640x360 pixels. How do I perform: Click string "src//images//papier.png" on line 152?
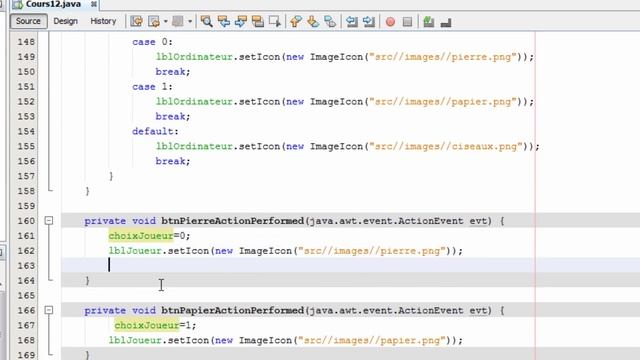click(x=443, y=102)
